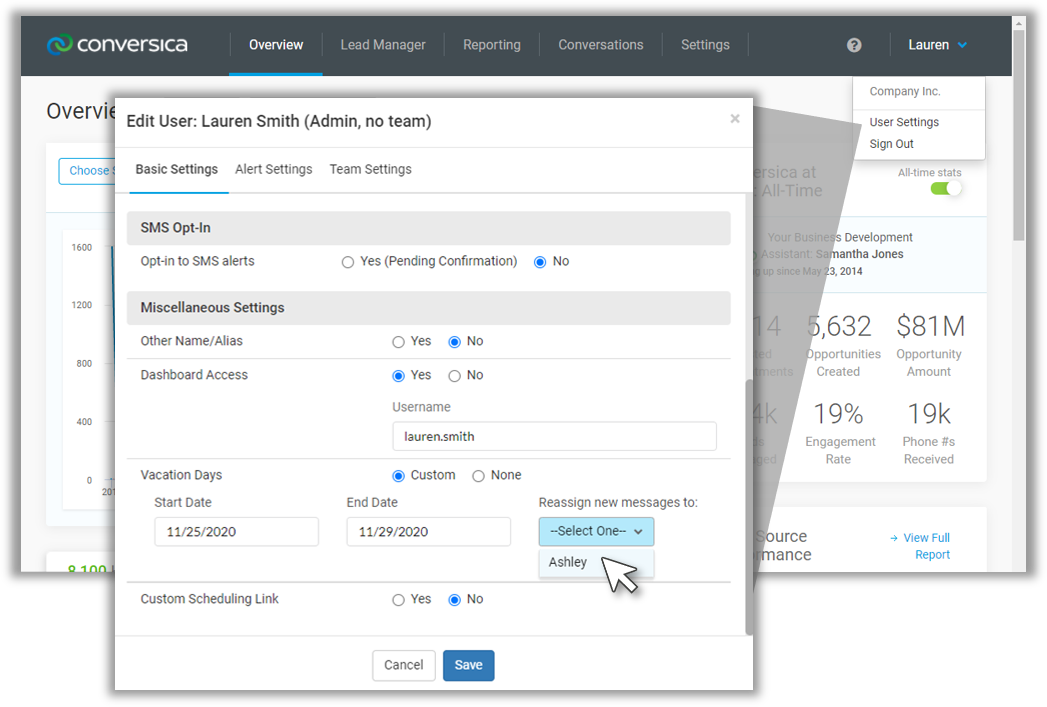Click the End Date field
This screenshot has height=707, width=1047.
(429, 532)
